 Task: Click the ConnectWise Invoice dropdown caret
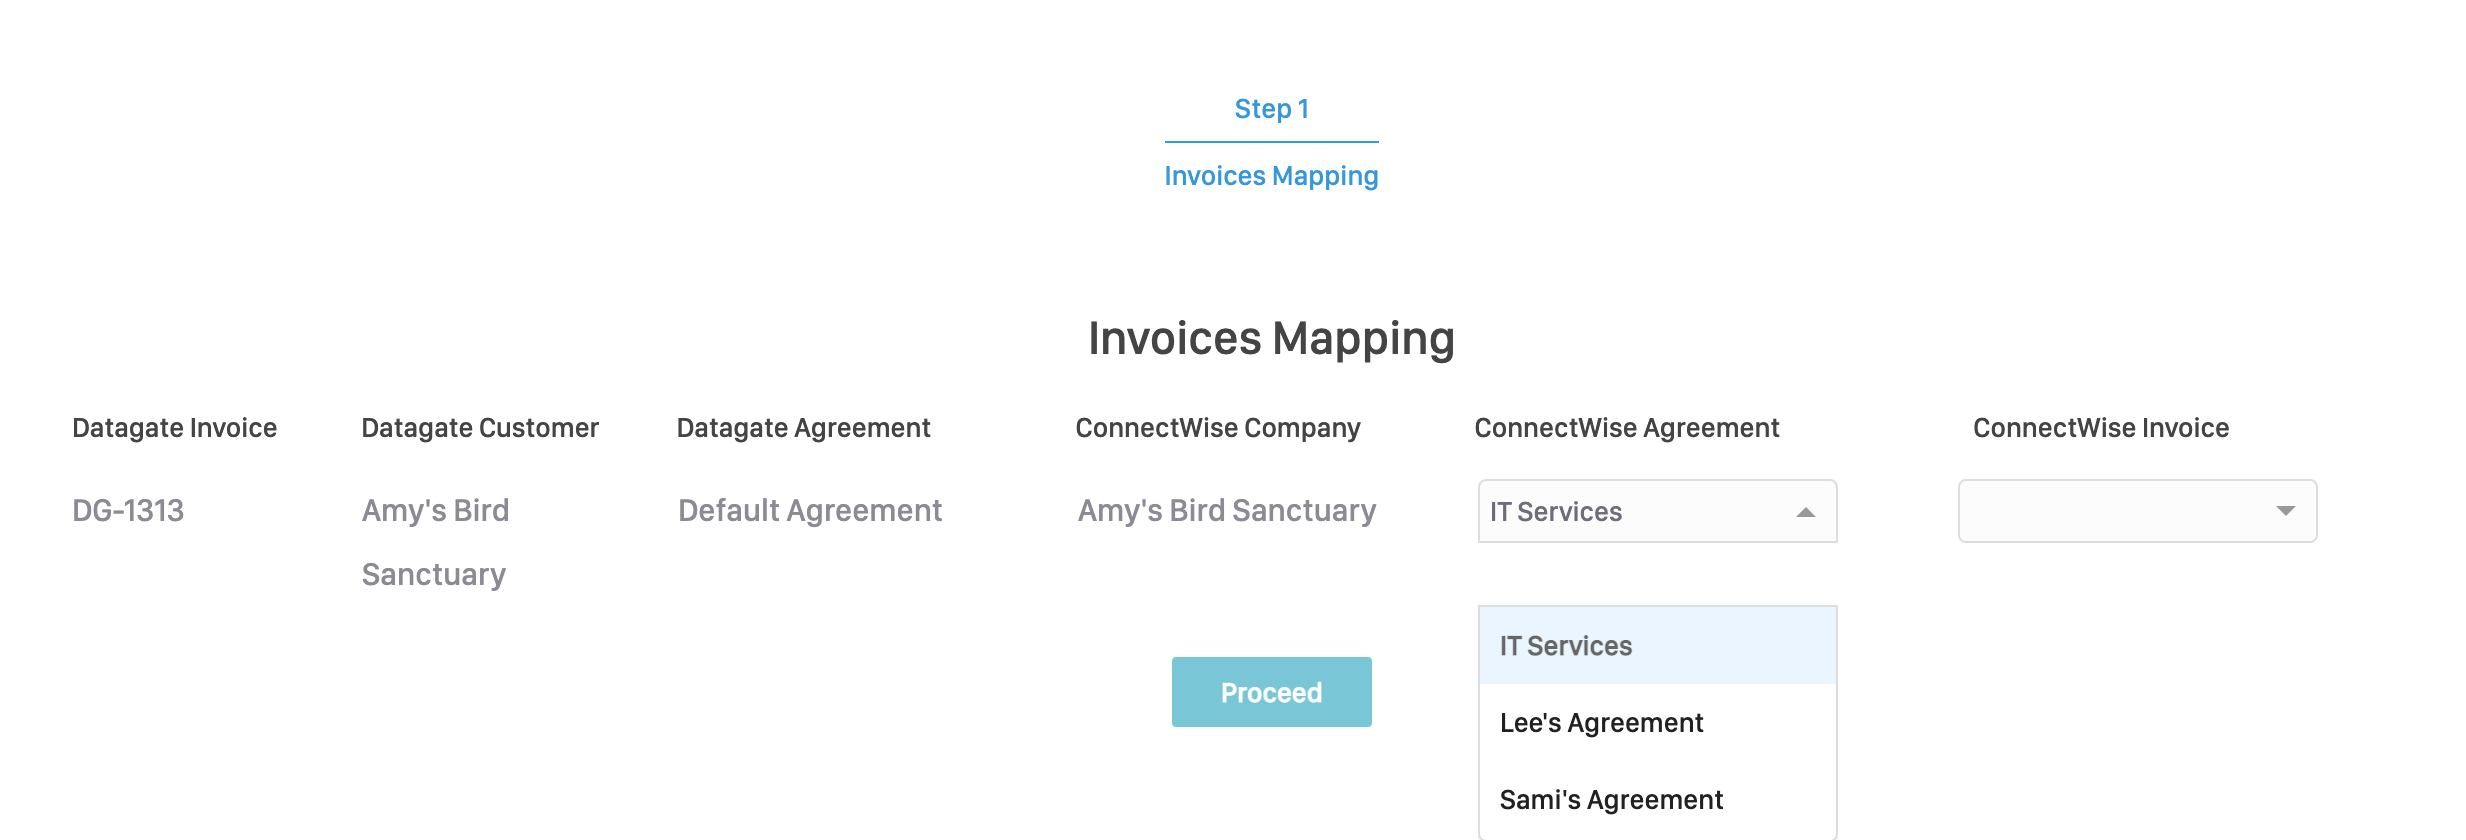pyautogui.click(x=2285, y=511)
